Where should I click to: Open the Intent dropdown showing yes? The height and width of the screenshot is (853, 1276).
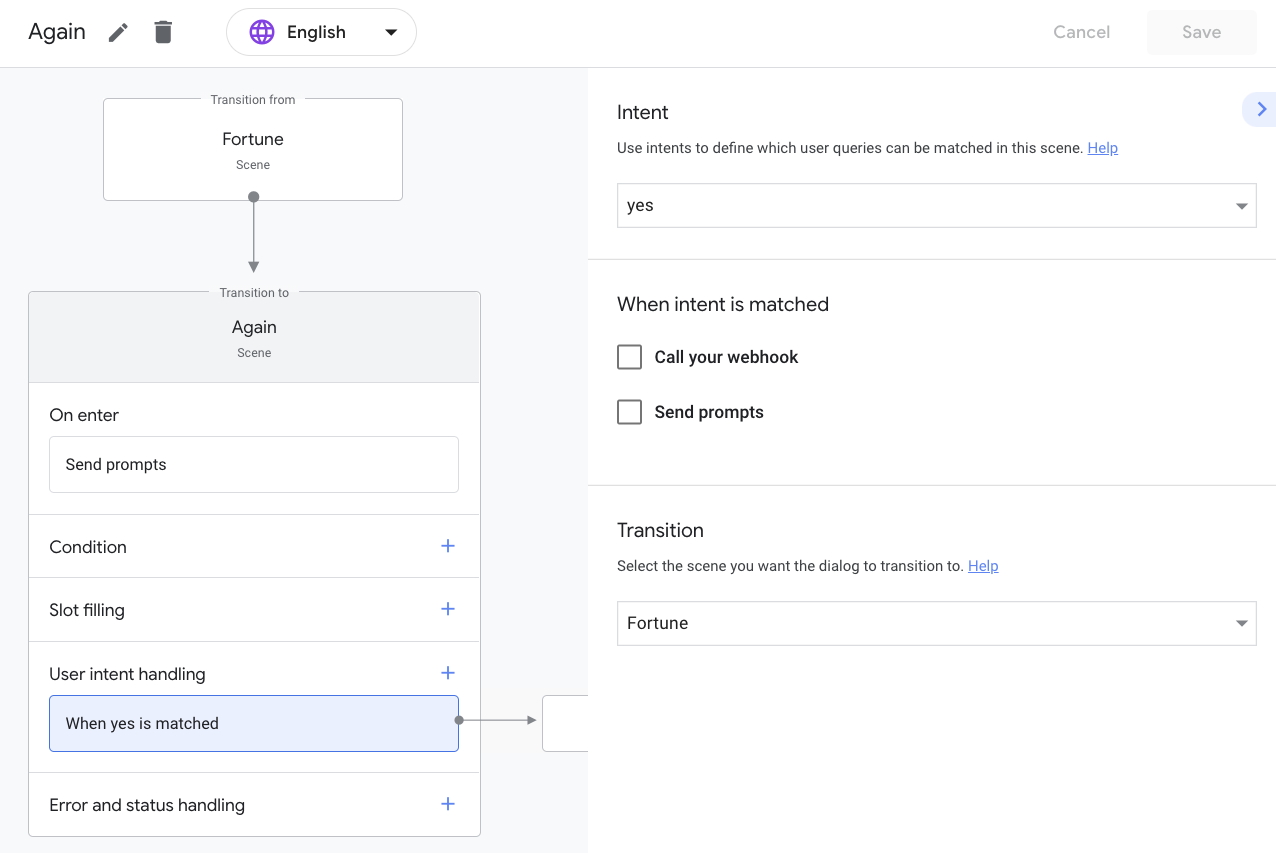click(x=936, y=206)
